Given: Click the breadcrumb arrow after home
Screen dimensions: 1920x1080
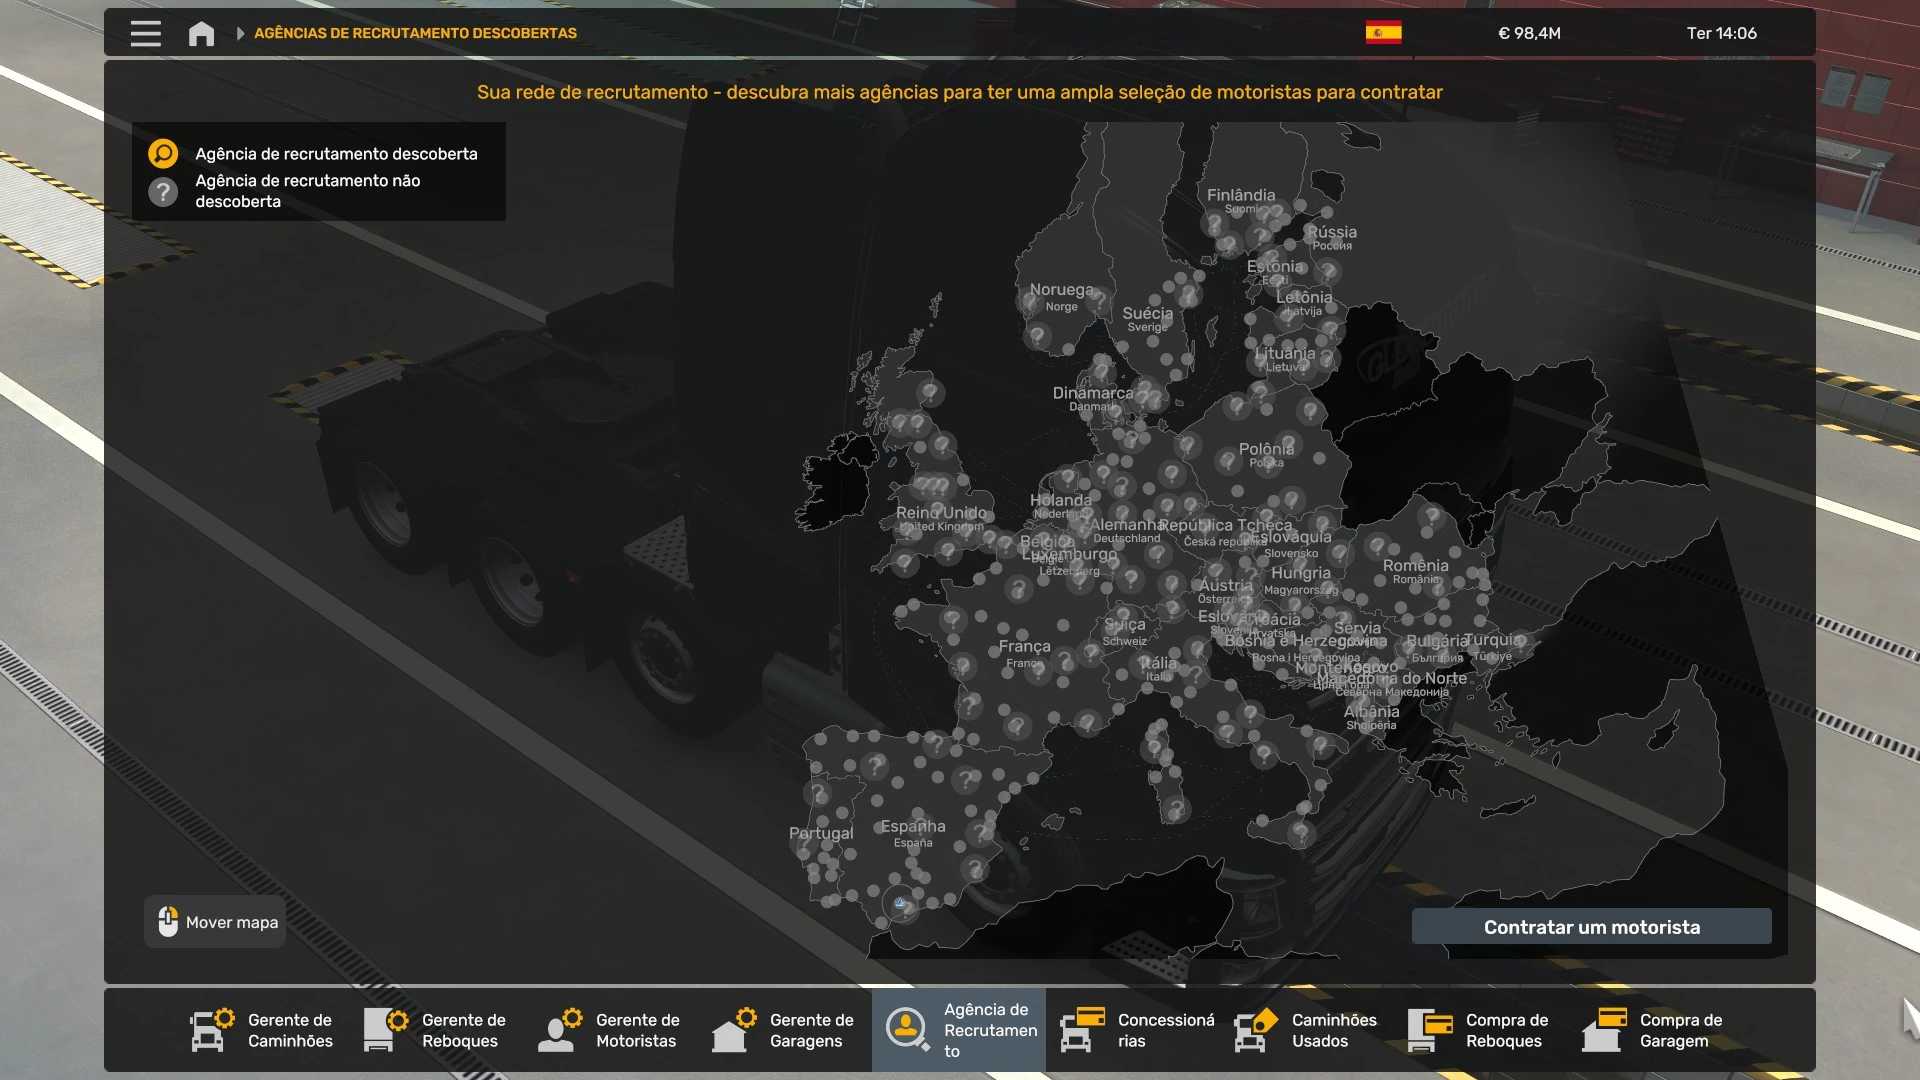Looking at the screenshot, I should tap(240, 33).
